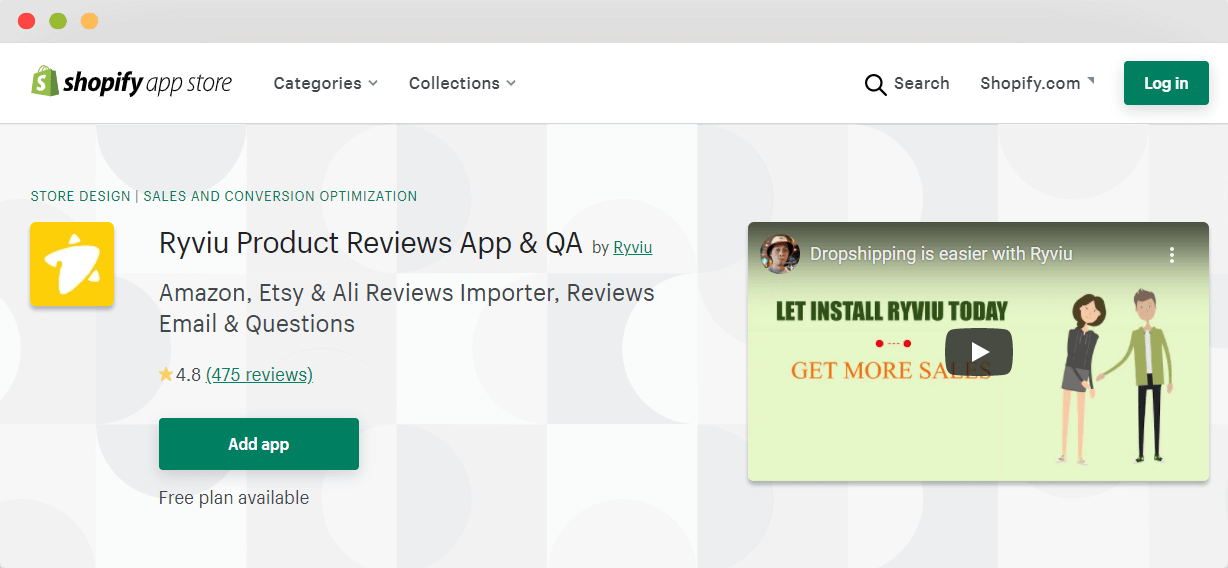
Task: Expand the Collections dropdown menu
Action: coord(462,83)
